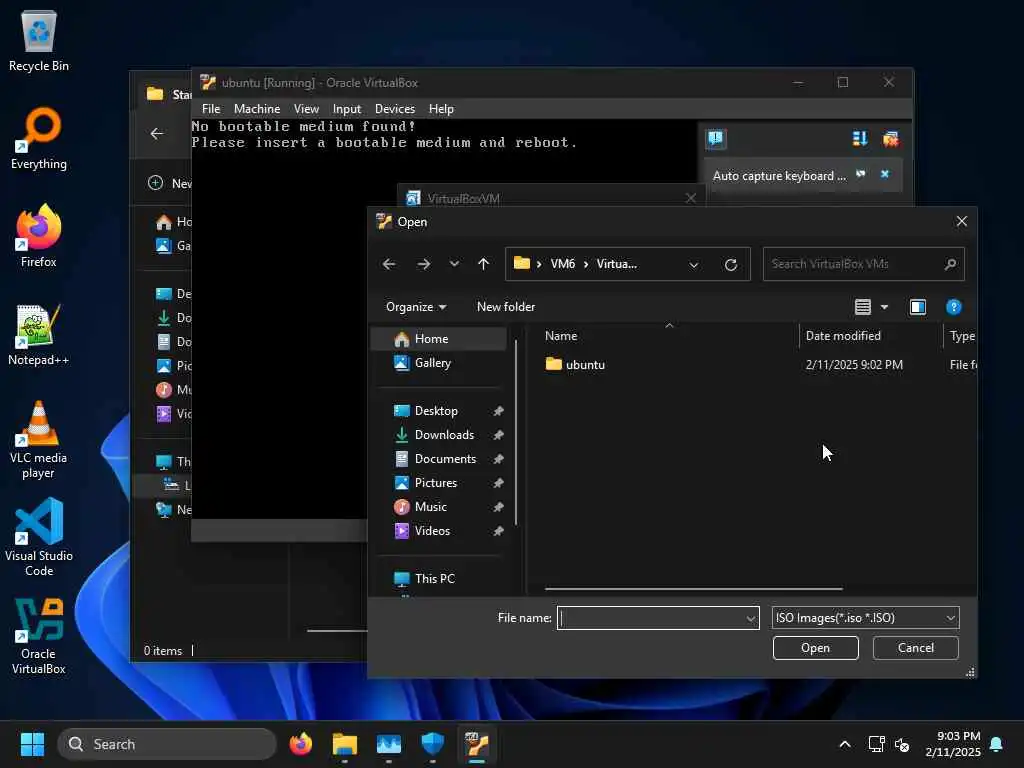This screenshot has width=1024, height=768.
Task: Expand recent locations dropdown in Open dialog
Action: pos(454,264)
